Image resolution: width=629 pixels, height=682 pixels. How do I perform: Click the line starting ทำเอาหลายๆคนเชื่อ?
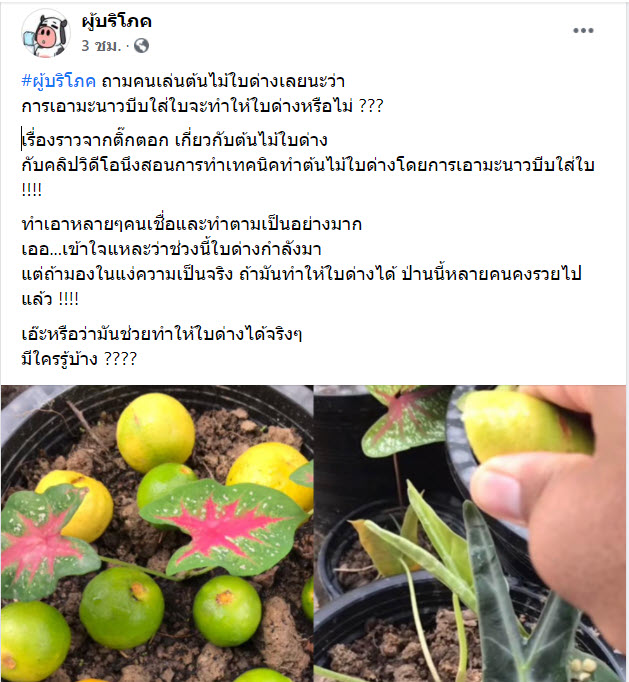tap(192, 224)
